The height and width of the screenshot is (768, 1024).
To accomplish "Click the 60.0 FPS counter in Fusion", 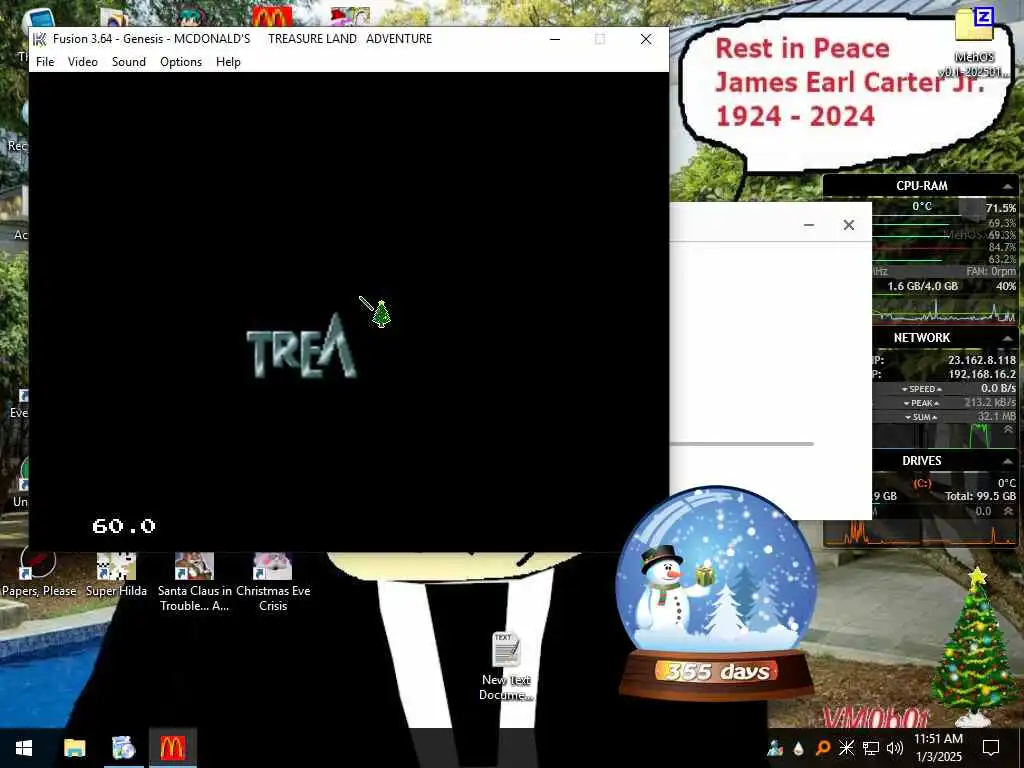I will [124, 526].
